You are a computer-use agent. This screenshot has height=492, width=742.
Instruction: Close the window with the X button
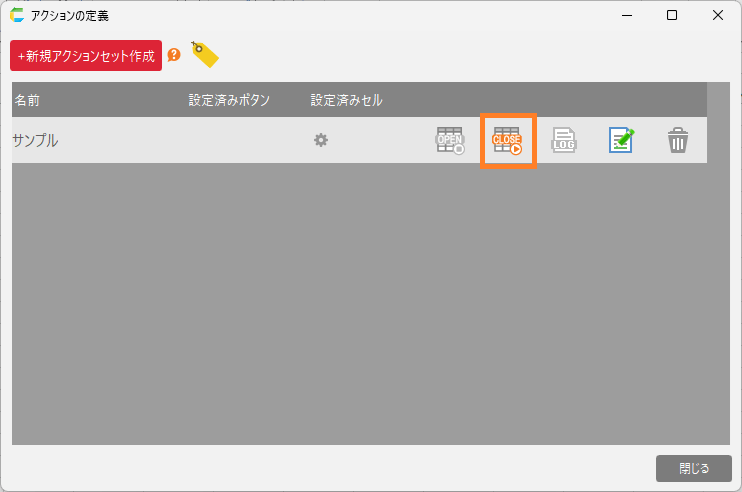[718, 15]
